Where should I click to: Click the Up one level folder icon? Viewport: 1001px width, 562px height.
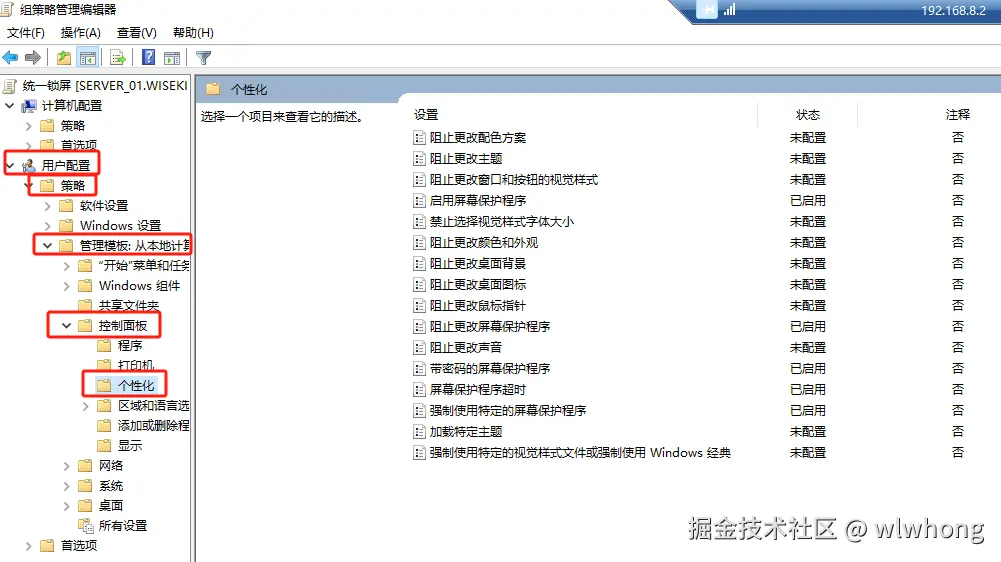(64, 58)
